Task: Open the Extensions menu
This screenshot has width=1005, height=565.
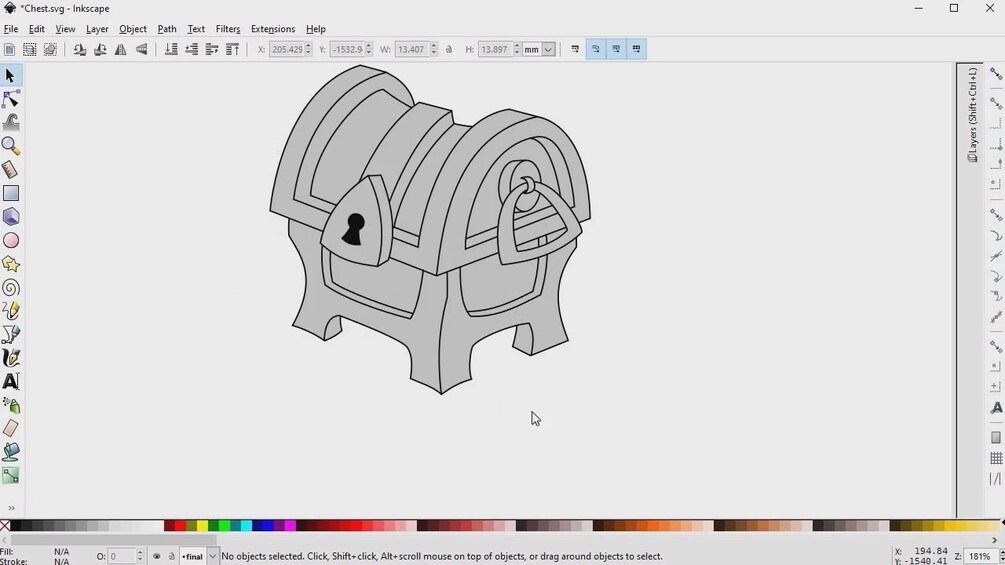Action: [273, 29]
